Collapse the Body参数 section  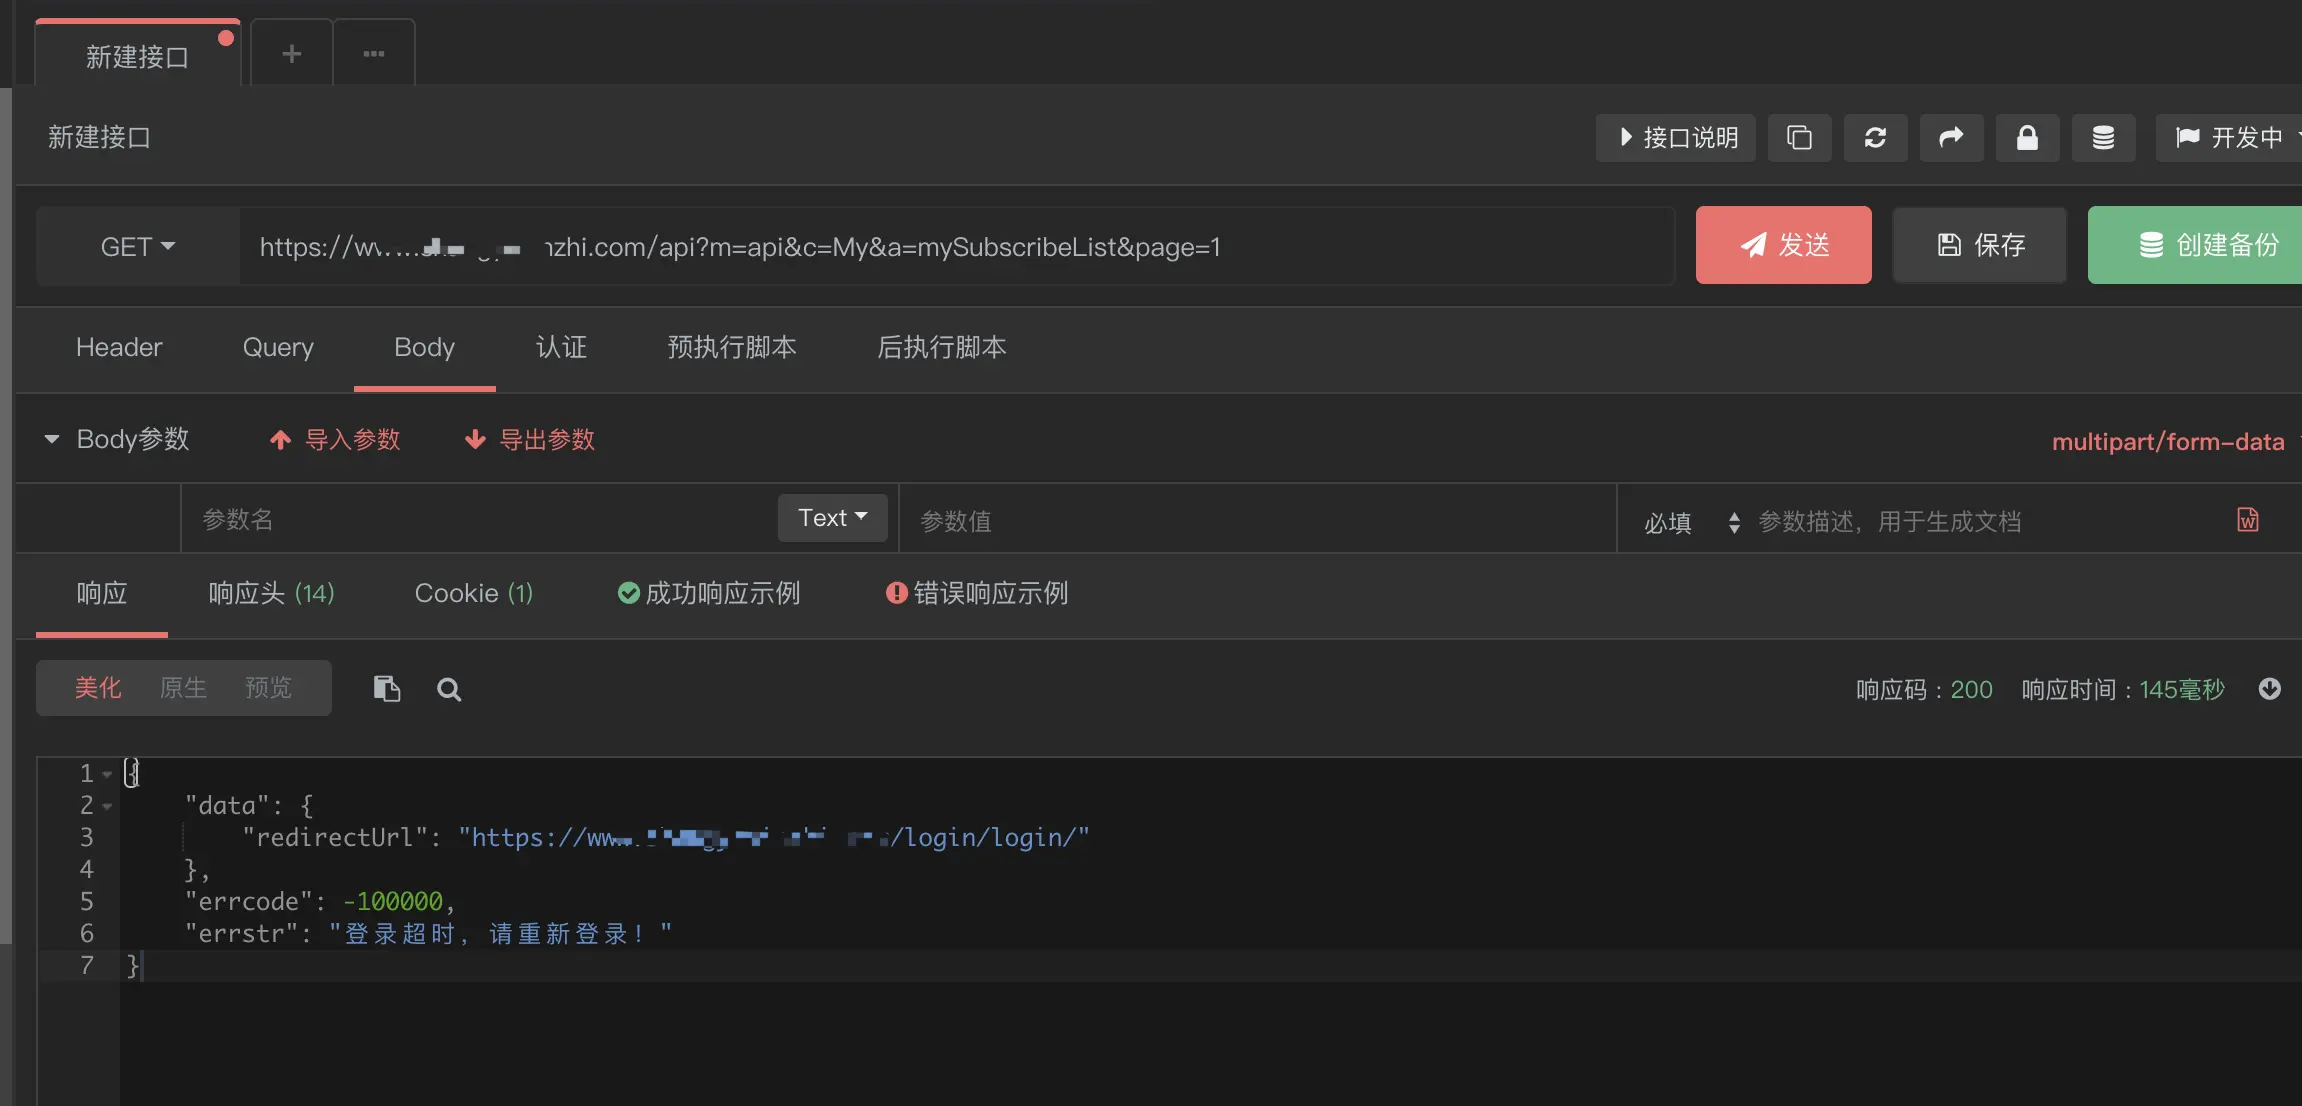[52, 439]
